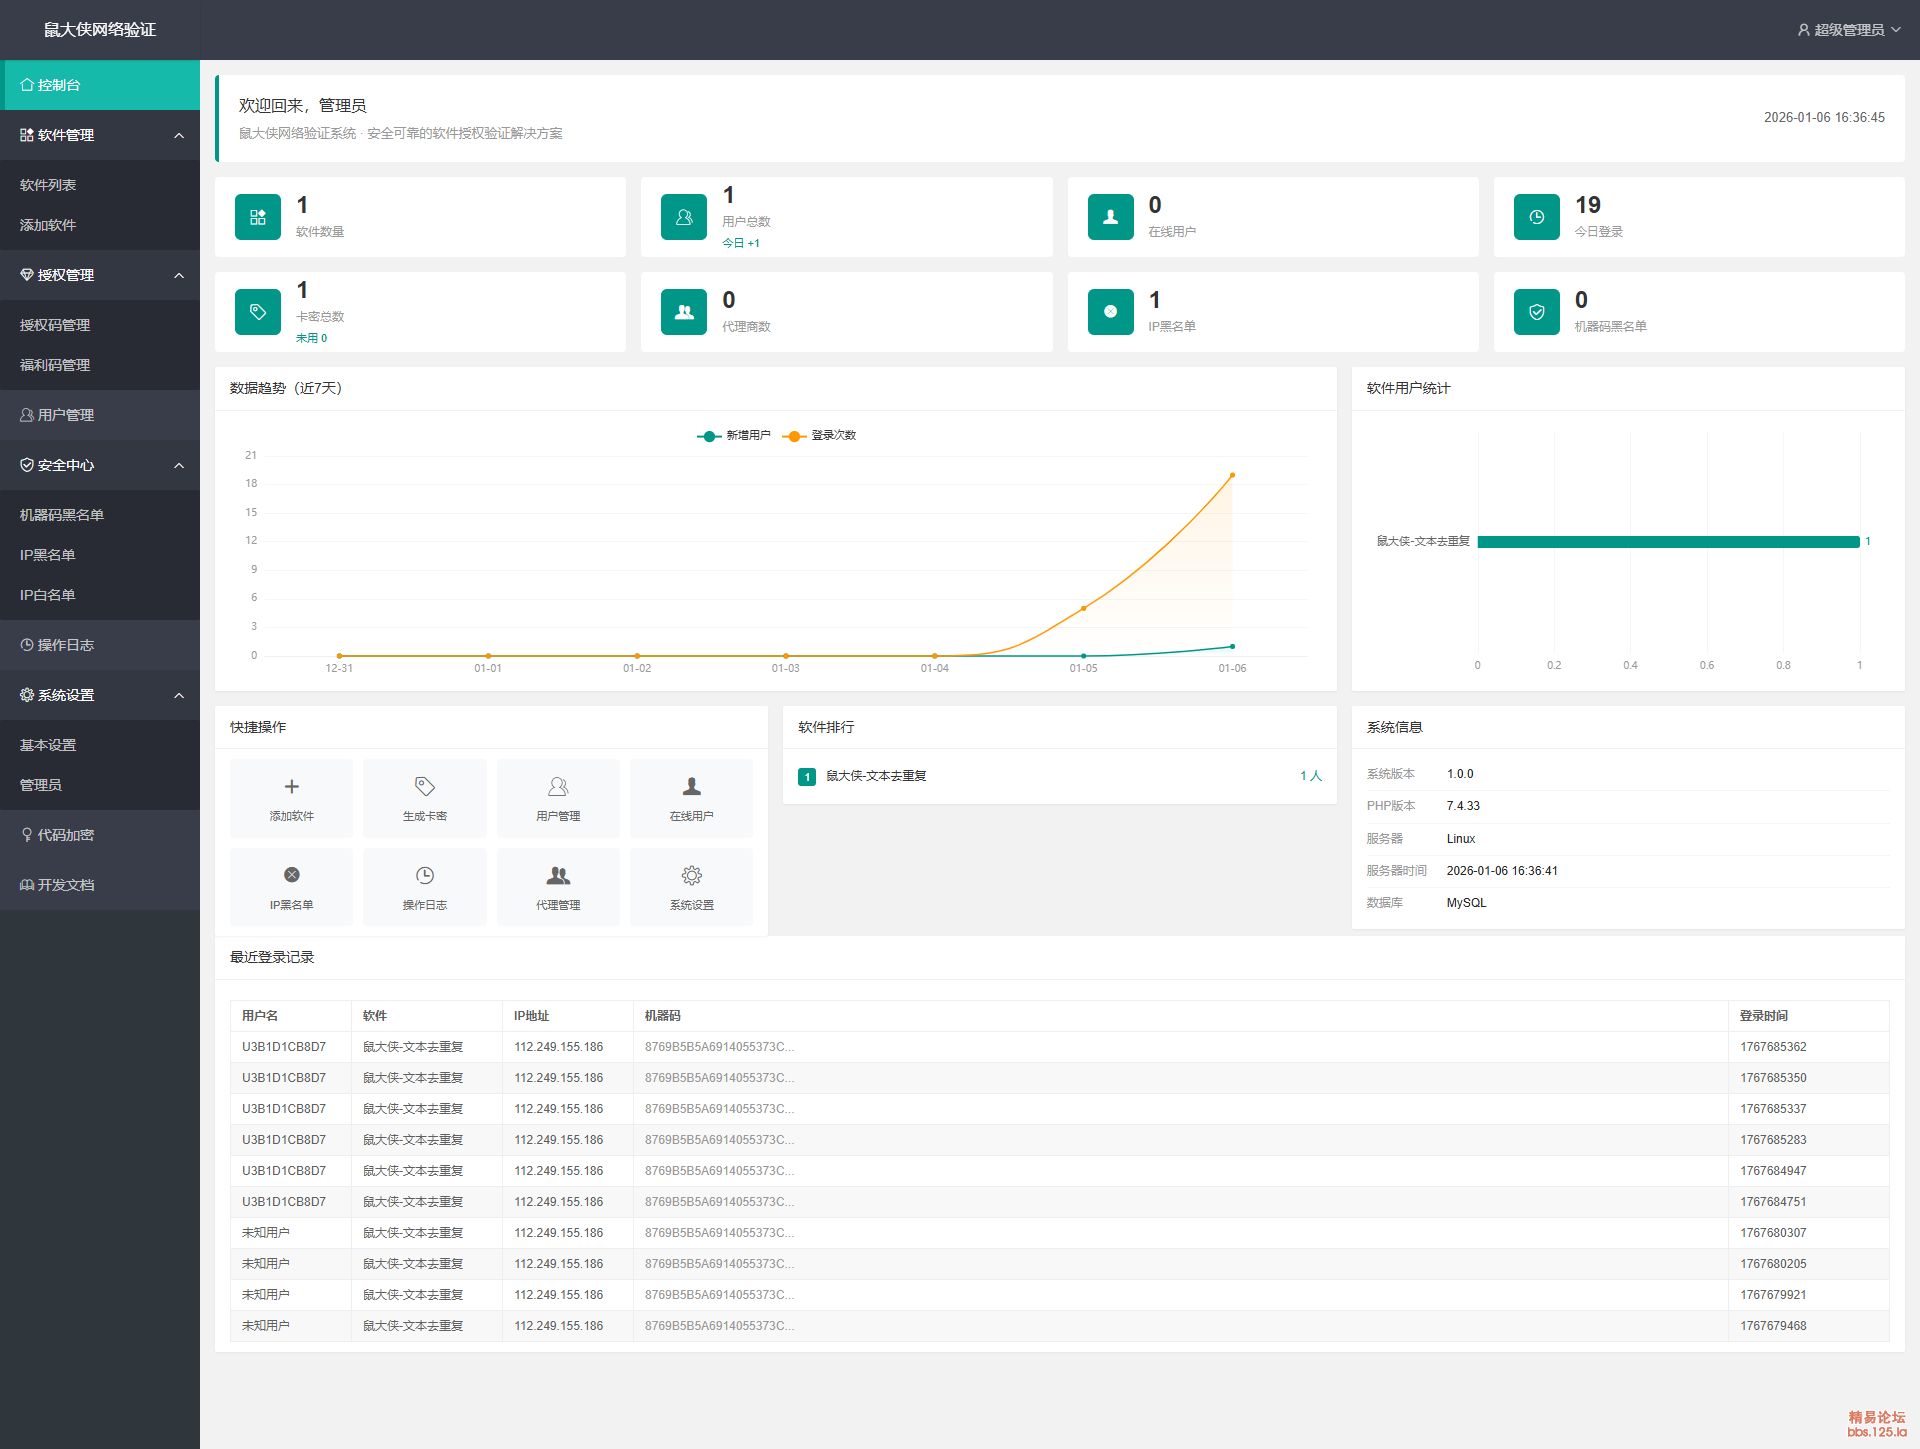Open 授权码管理 in the sidebar
Screen dimensions: 1920x1449
[x=55, y=325]
